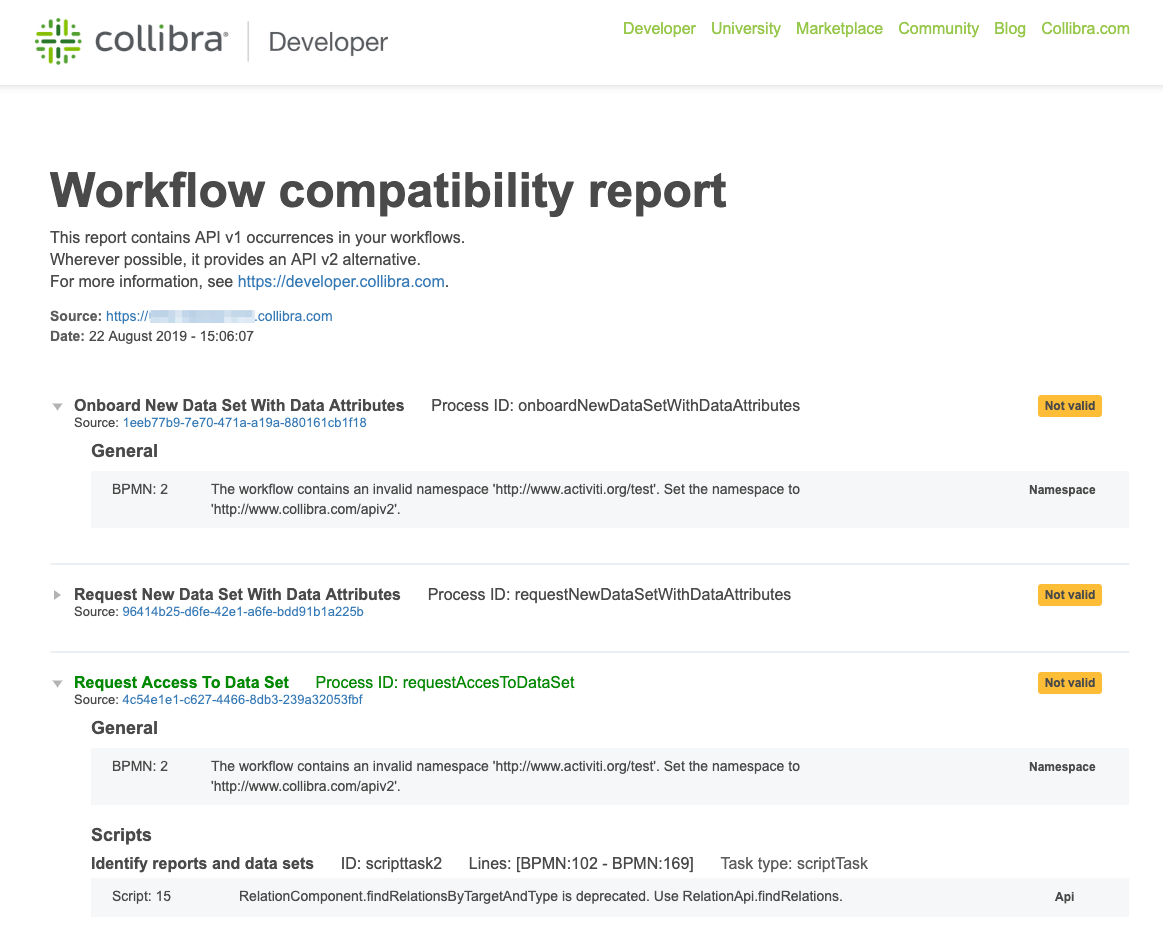
Task: Click Not valid badge for Request New Data Set
Action: pos(1070,595)
